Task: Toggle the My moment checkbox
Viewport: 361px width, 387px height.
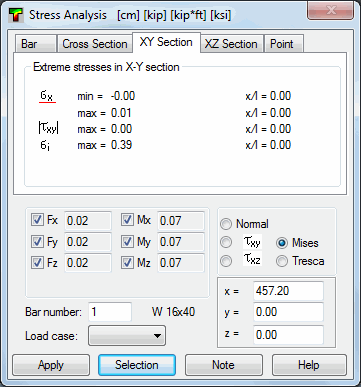Action: click(x=127, y=242)
